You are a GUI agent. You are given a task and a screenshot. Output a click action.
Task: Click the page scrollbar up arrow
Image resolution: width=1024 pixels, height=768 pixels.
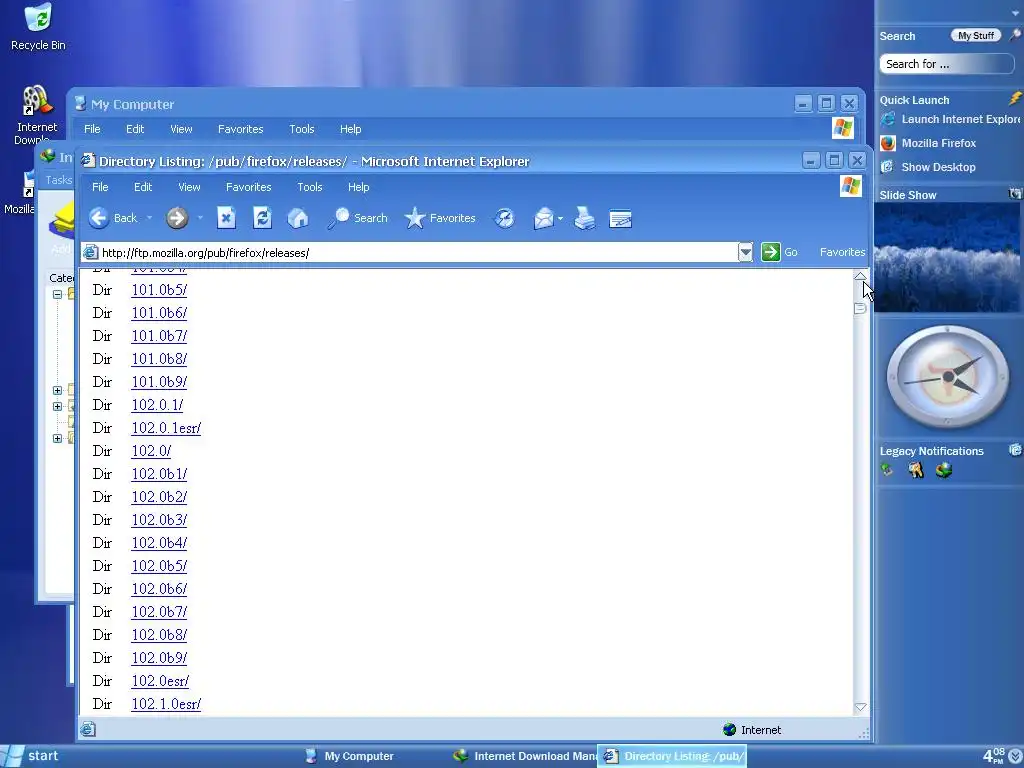[860, 276]
